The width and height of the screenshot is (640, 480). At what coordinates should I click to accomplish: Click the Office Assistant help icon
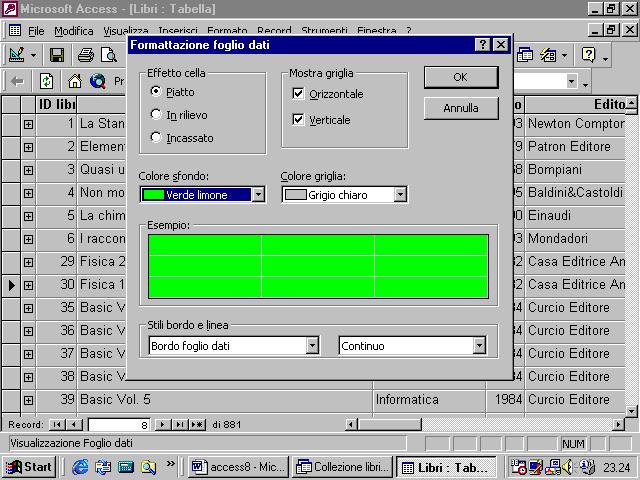[589, 55]
